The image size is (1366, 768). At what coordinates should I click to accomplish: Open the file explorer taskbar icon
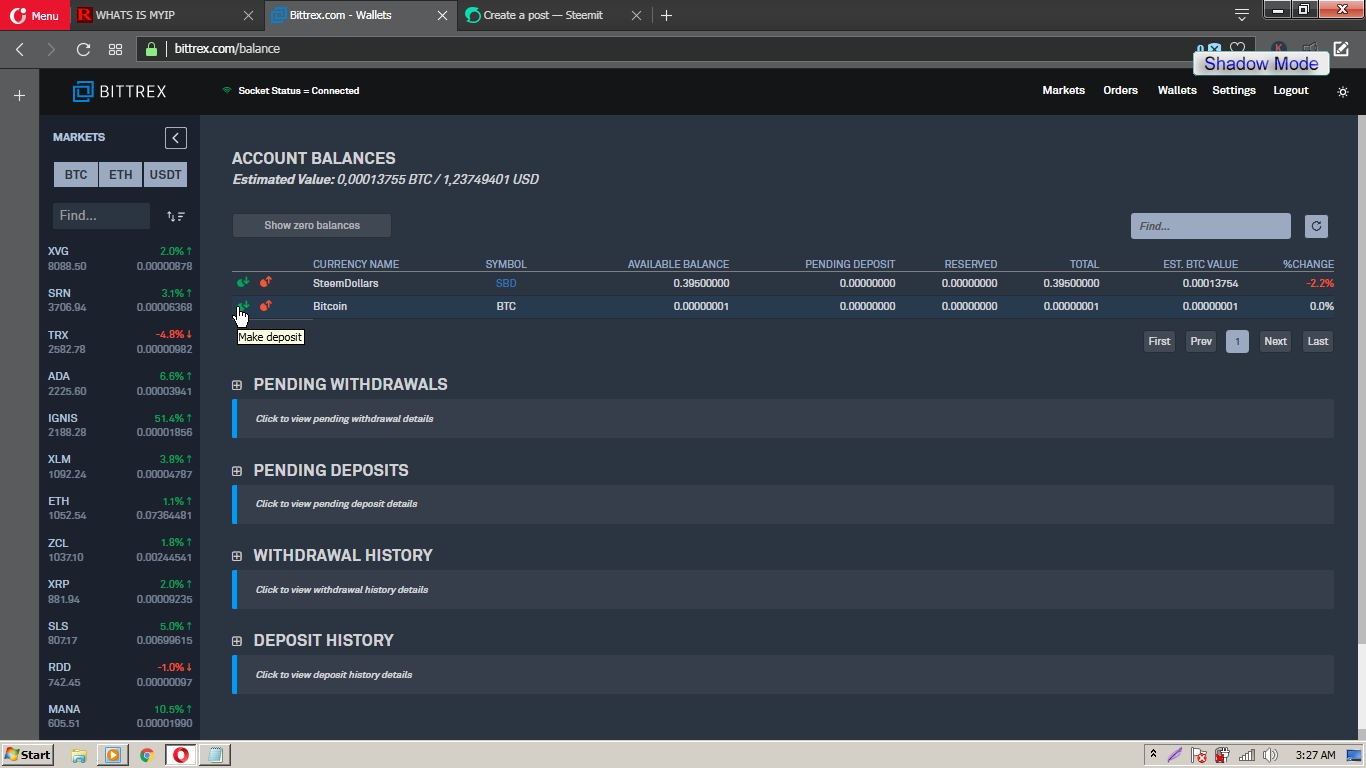tap(79, 755)
